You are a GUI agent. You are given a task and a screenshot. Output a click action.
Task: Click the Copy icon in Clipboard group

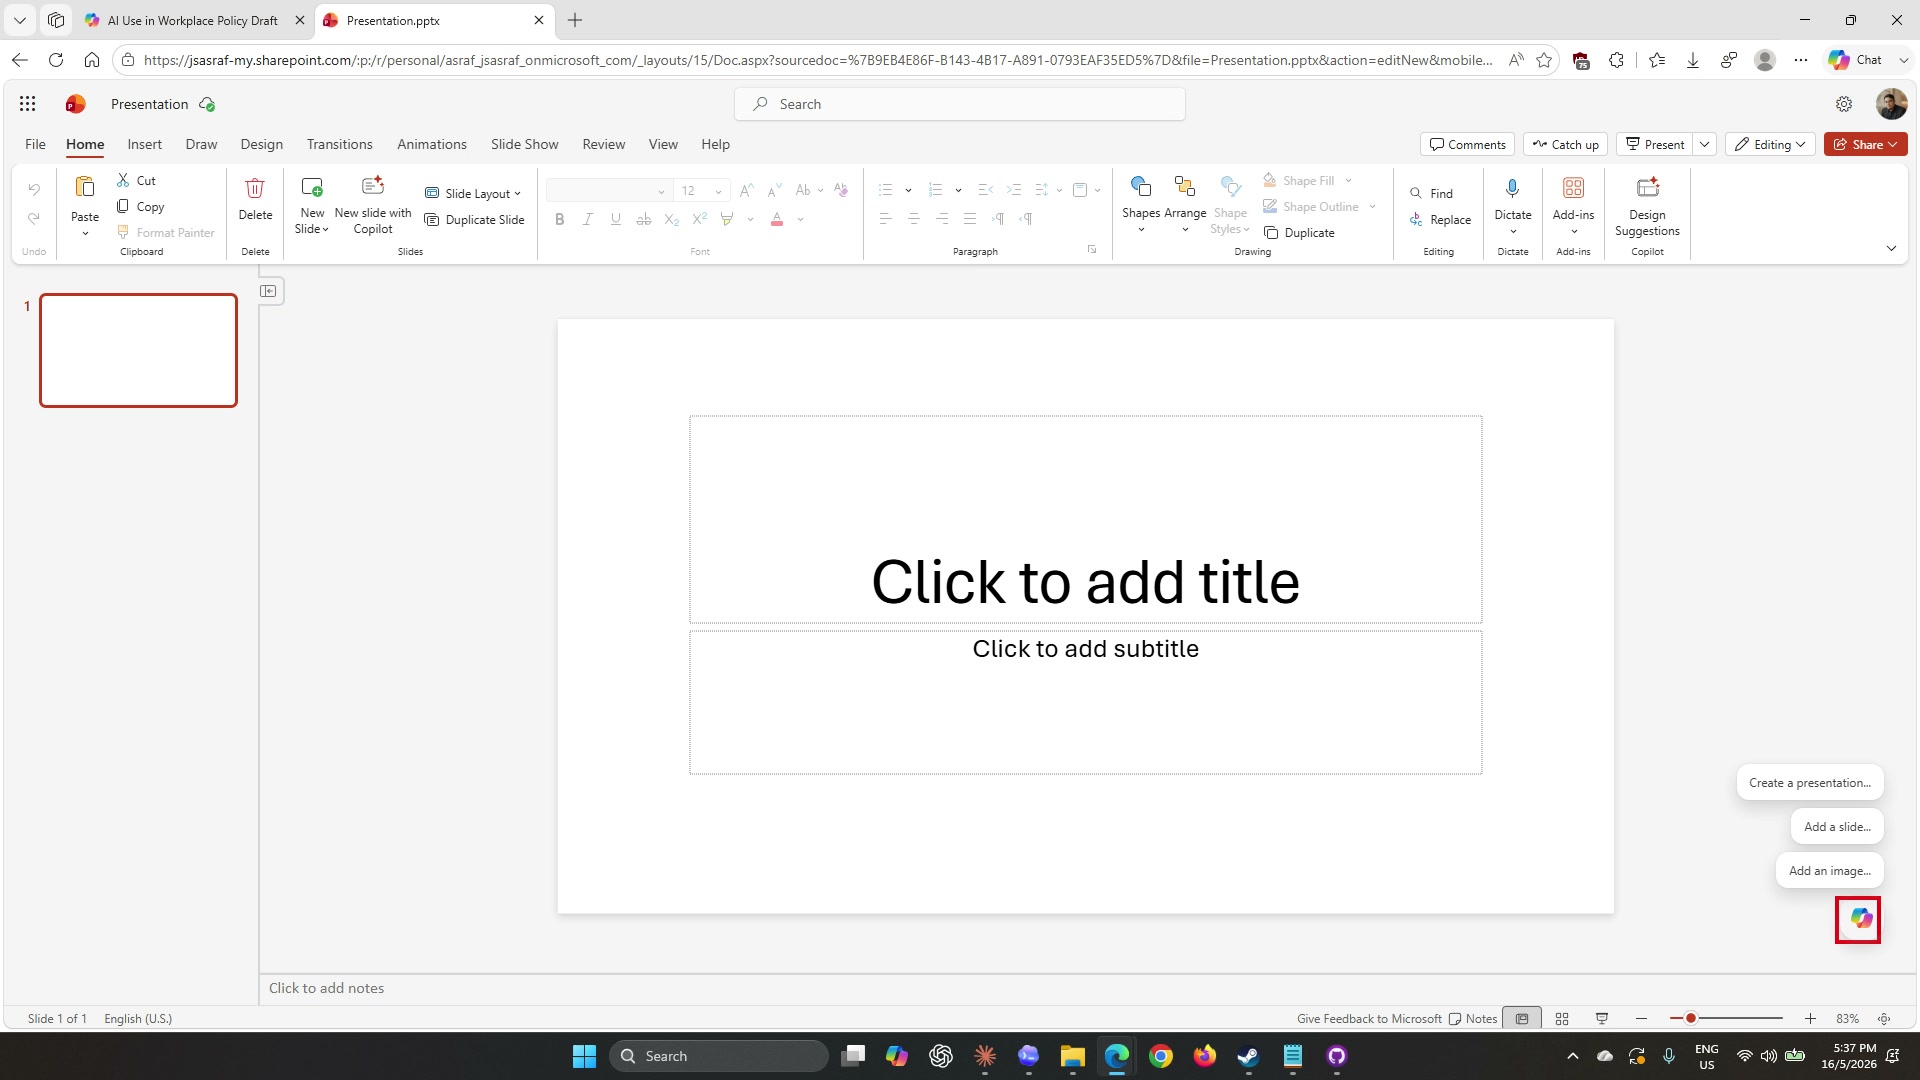(123, 206)
